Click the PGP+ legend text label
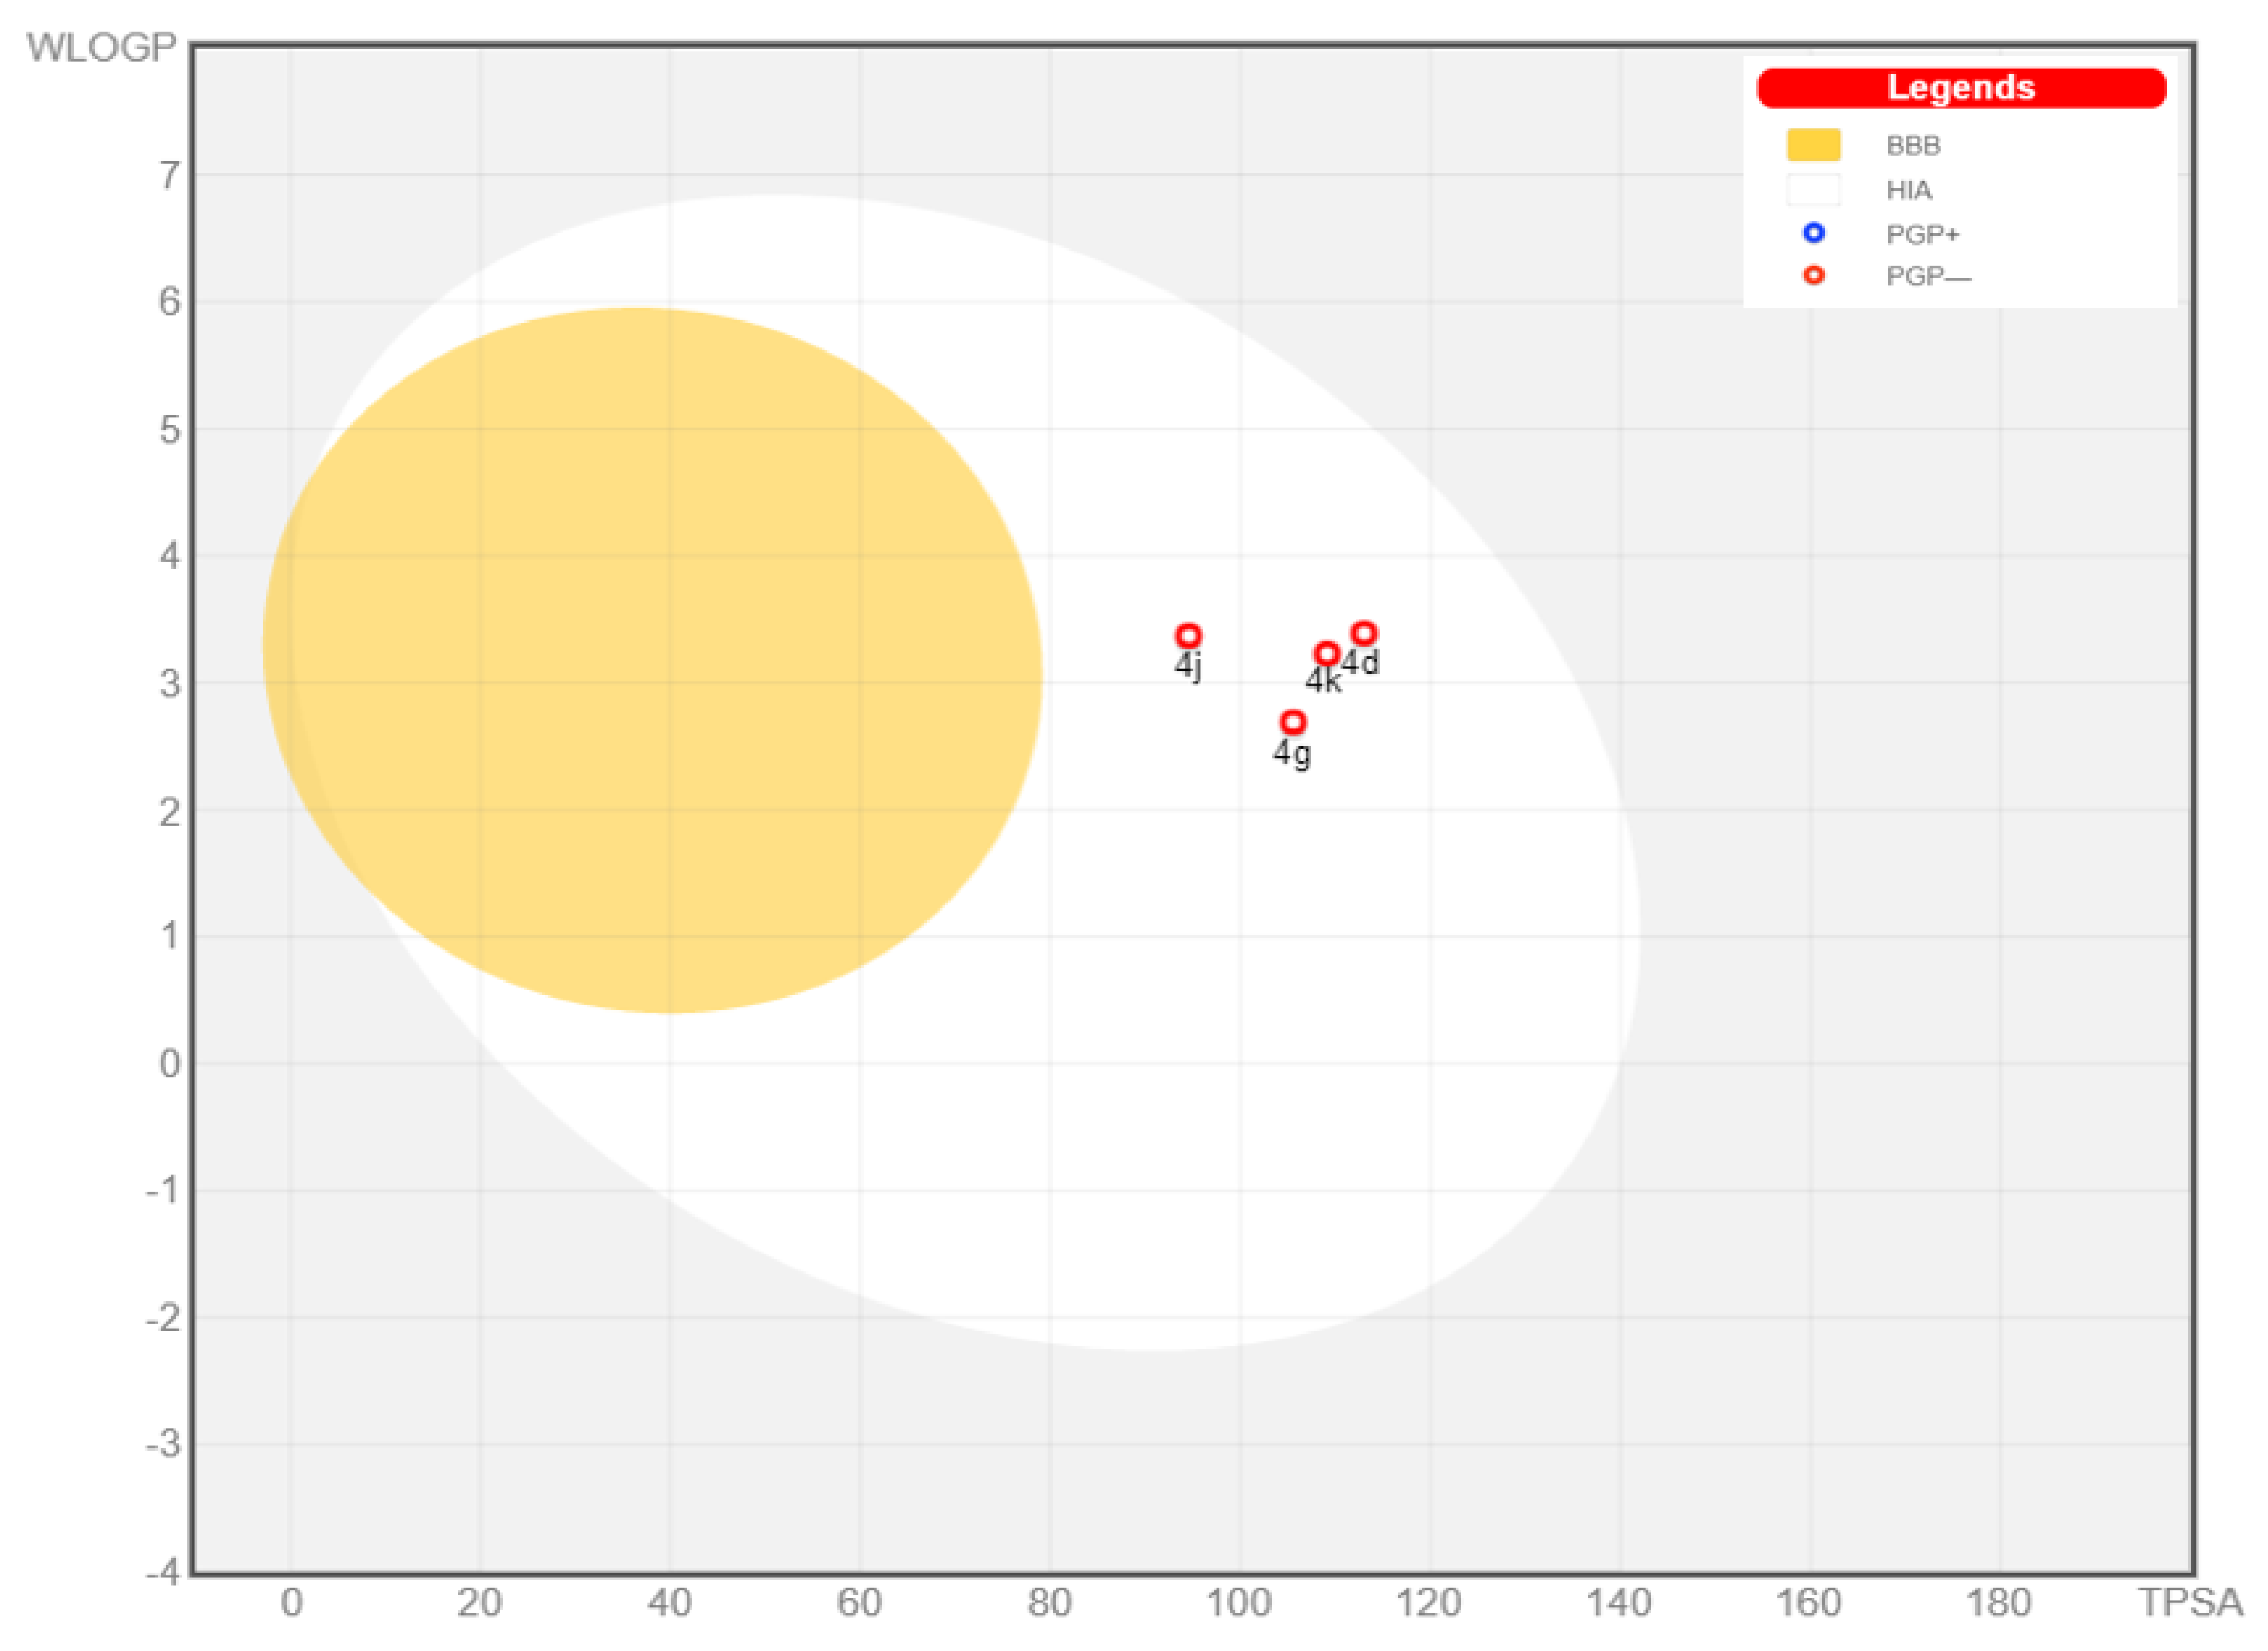 click(1922, 235)
